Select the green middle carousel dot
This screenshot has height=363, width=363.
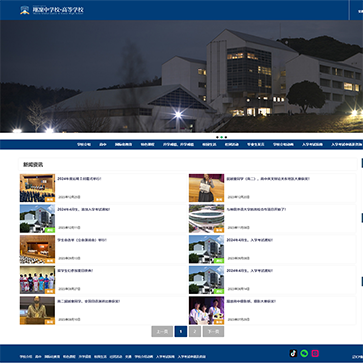tap(222, 137)
